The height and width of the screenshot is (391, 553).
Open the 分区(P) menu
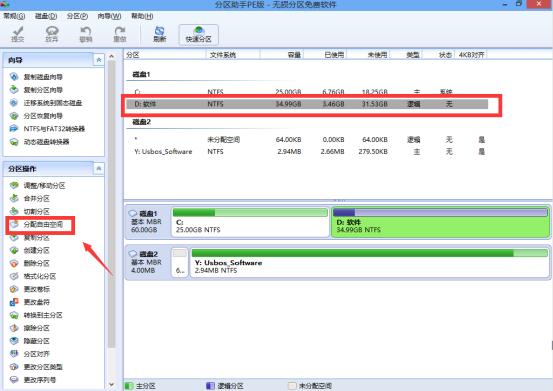pyautogui.click(x=77, y=16)
